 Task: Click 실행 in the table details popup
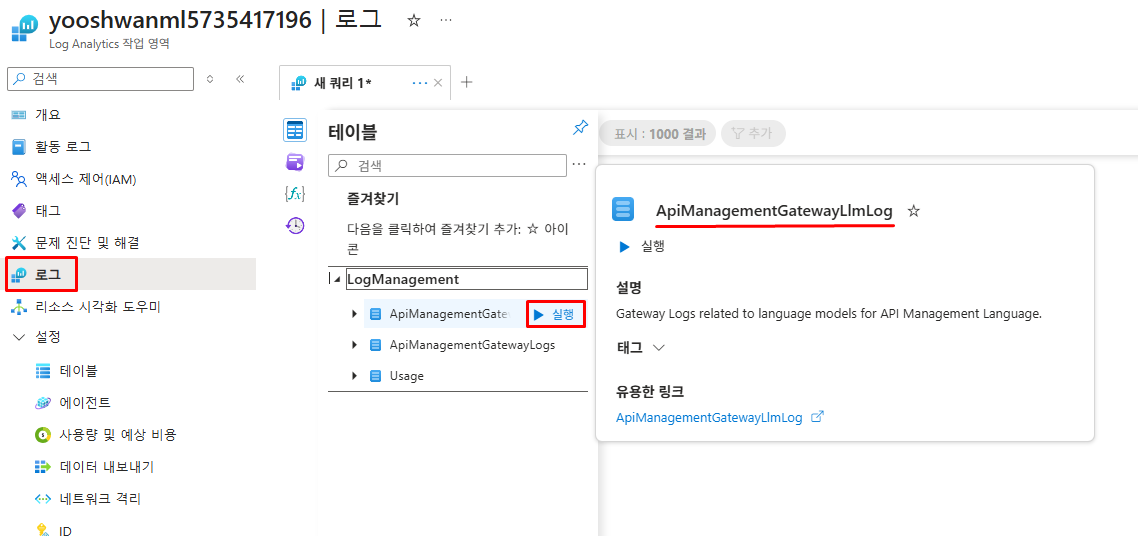(x=642, y=247)
